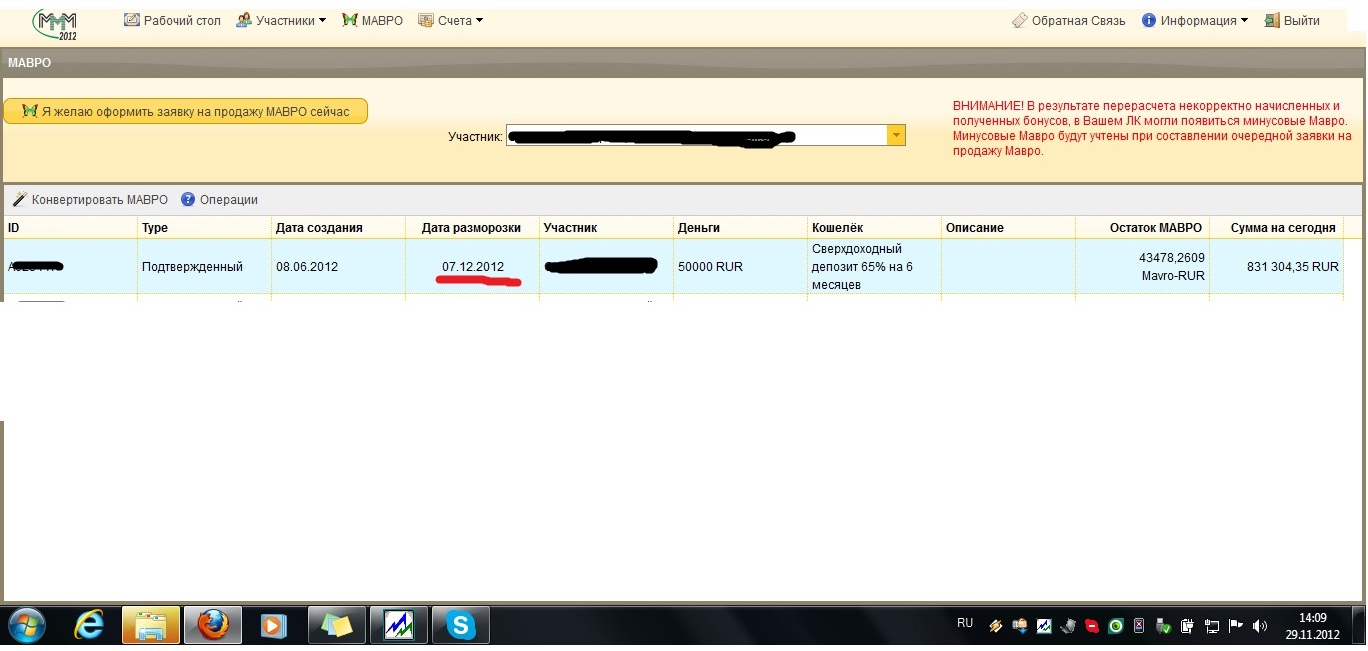The image size is (1368, 651).
Task: Click the Show desktop strip
Action: coord(1360,626)
